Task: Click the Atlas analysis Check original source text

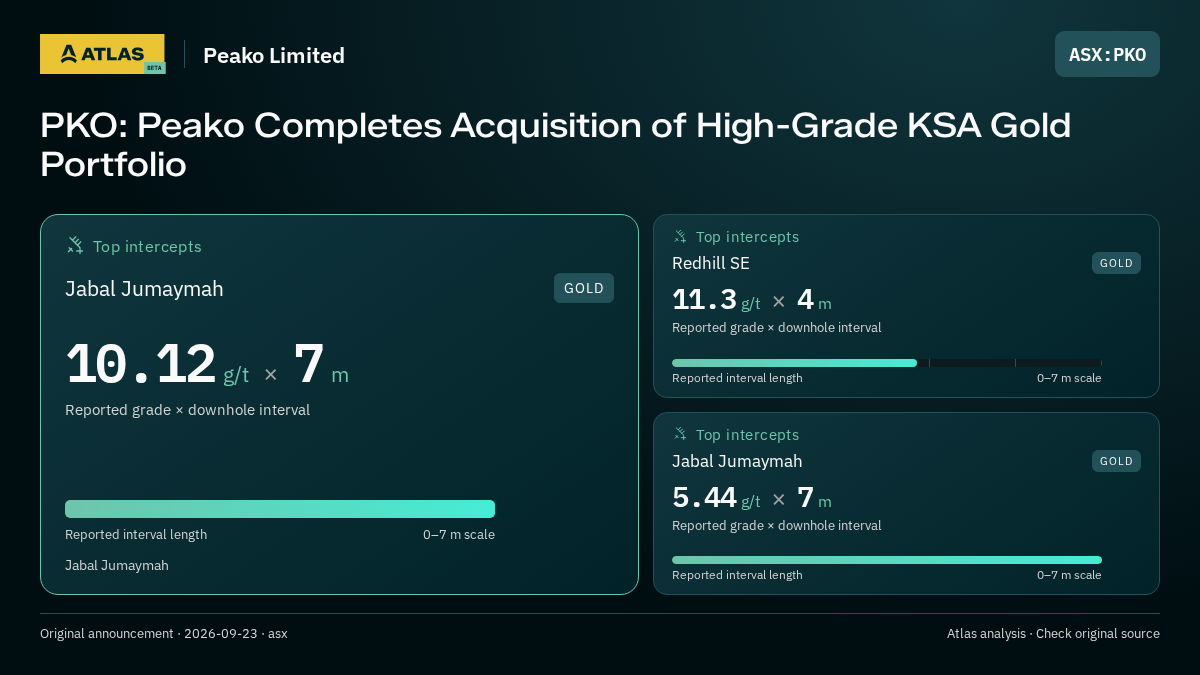Action: coord(1053,634)
